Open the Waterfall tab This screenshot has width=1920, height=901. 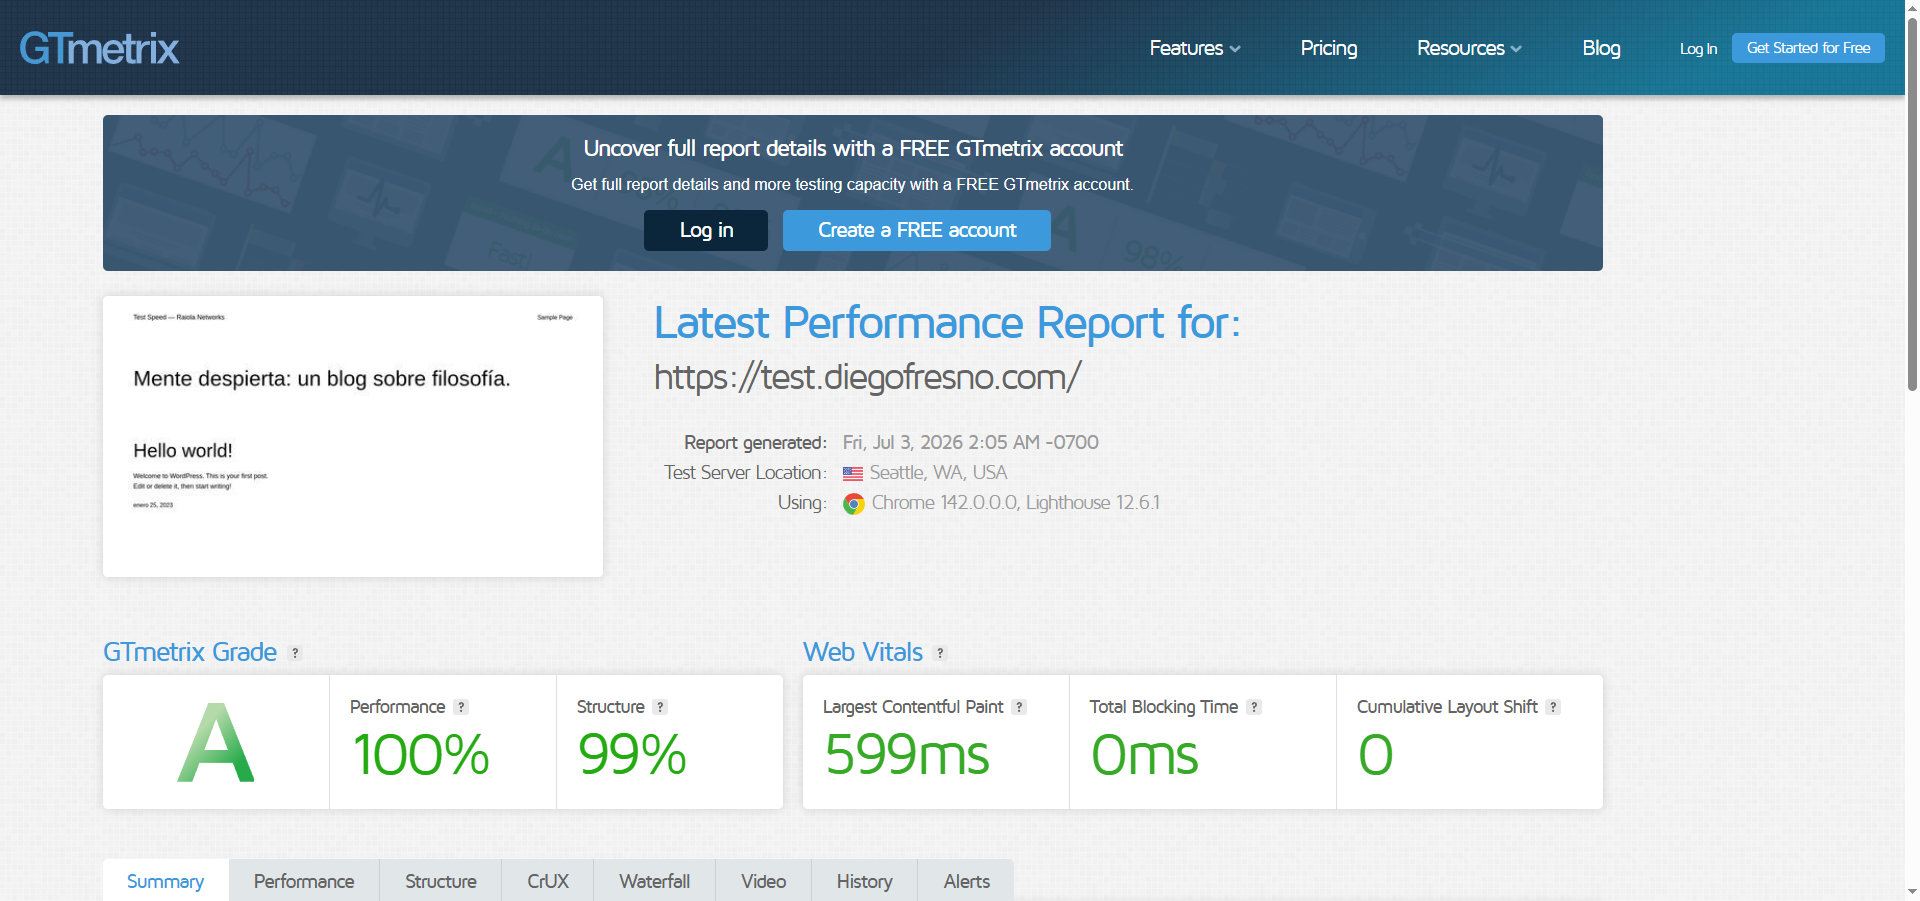[655, 881]
